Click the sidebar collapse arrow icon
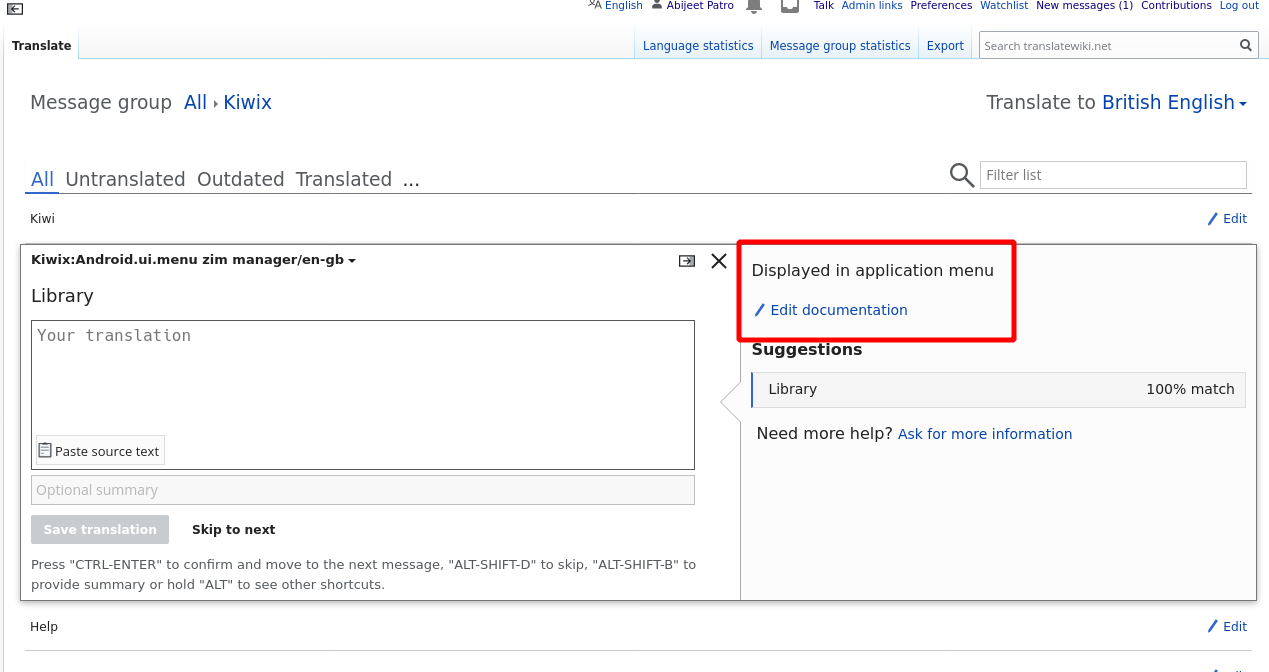The height and width of the screenshot is (672, 1269). [15, 8]
